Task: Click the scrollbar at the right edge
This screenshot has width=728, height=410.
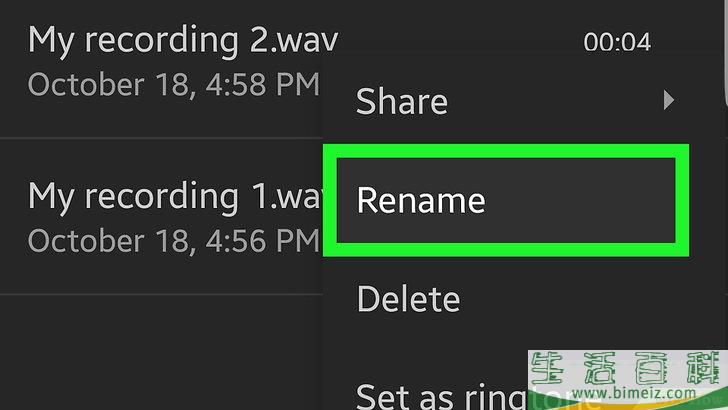Action: point(726,51)
